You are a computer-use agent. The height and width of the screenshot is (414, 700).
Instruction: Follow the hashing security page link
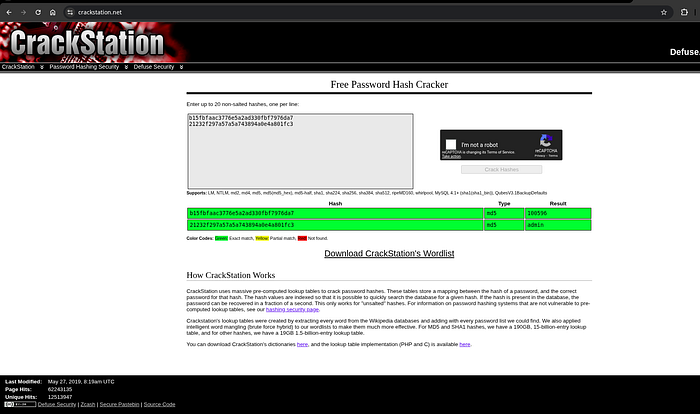pos(292,309)
